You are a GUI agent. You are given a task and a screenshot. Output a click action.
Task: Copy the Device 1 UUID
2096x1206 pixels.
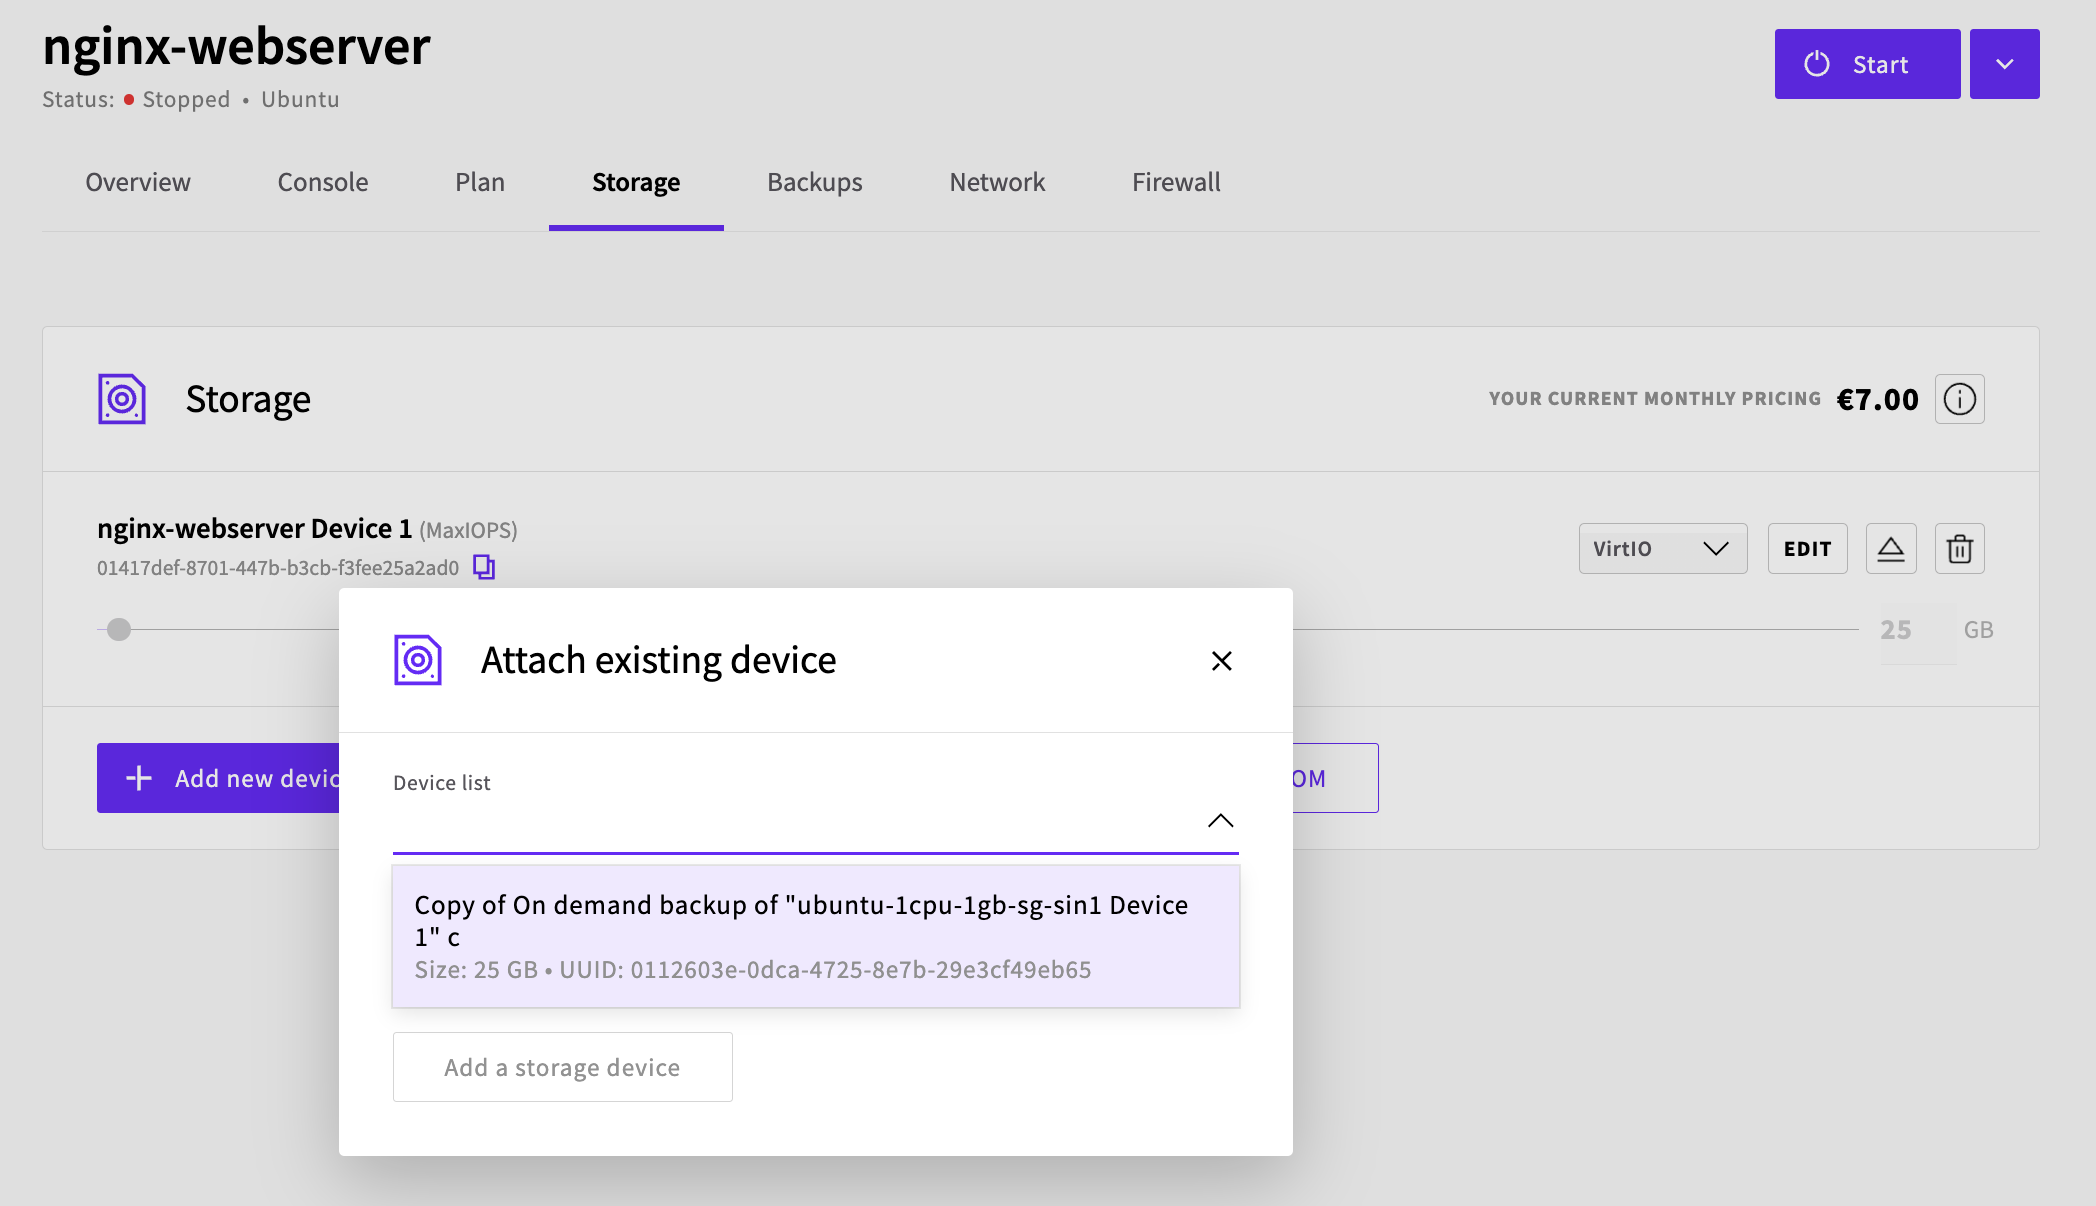click(484, 567)
